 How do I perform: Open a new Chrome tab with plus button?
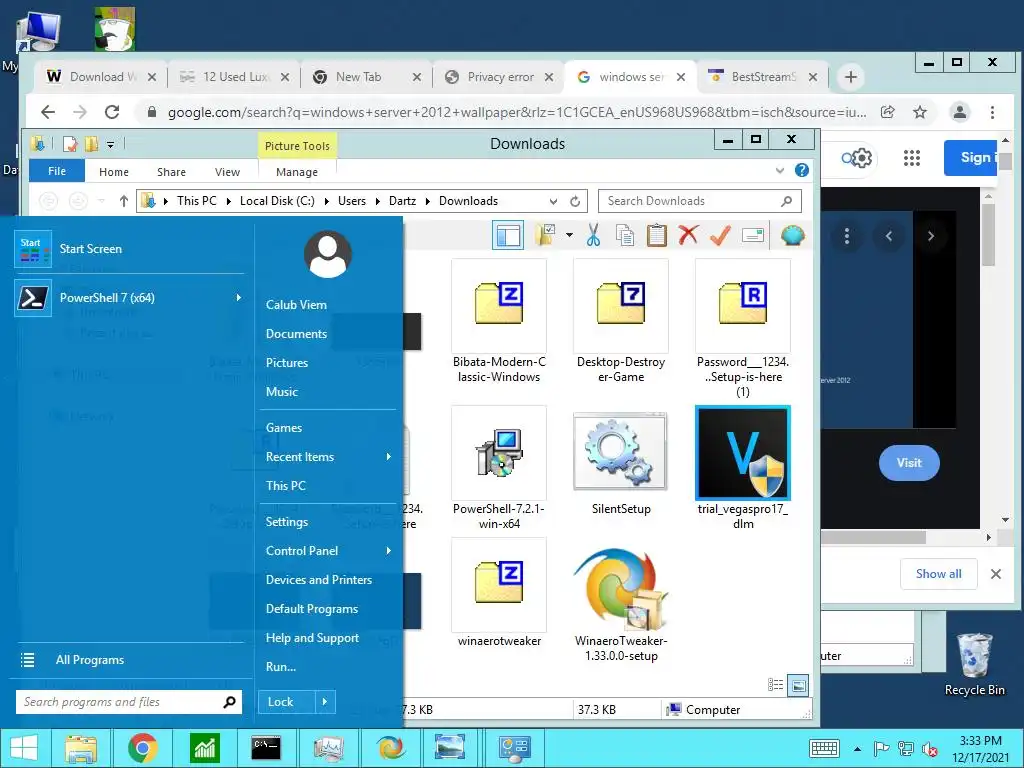850,77
